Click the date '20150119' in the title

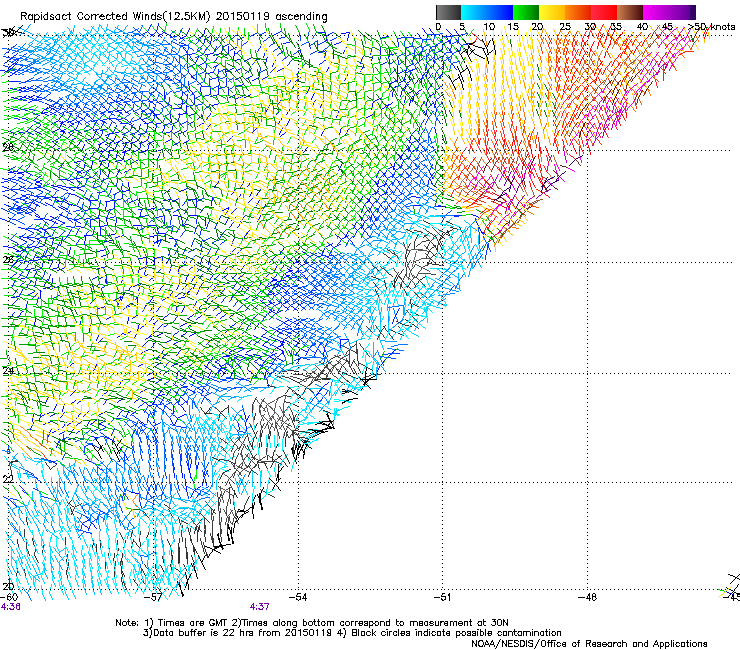[243, 16]
